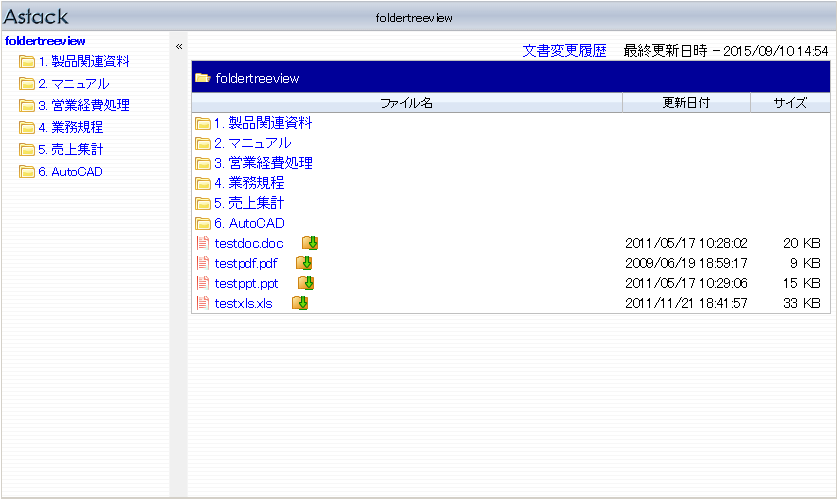Open the testdoc.doc file link
Image resolution: width=838 pixels, height=500 pixels.
[249, 244]
